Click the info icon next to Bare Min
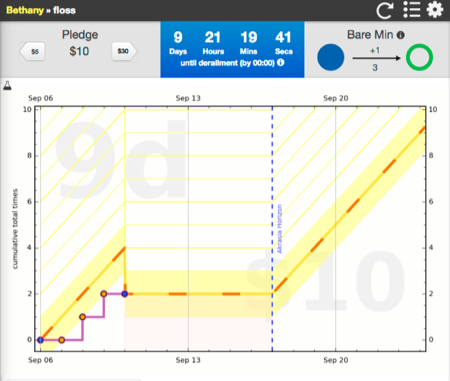The height and width of the screenshot is (381, 450). pos(401,35)
